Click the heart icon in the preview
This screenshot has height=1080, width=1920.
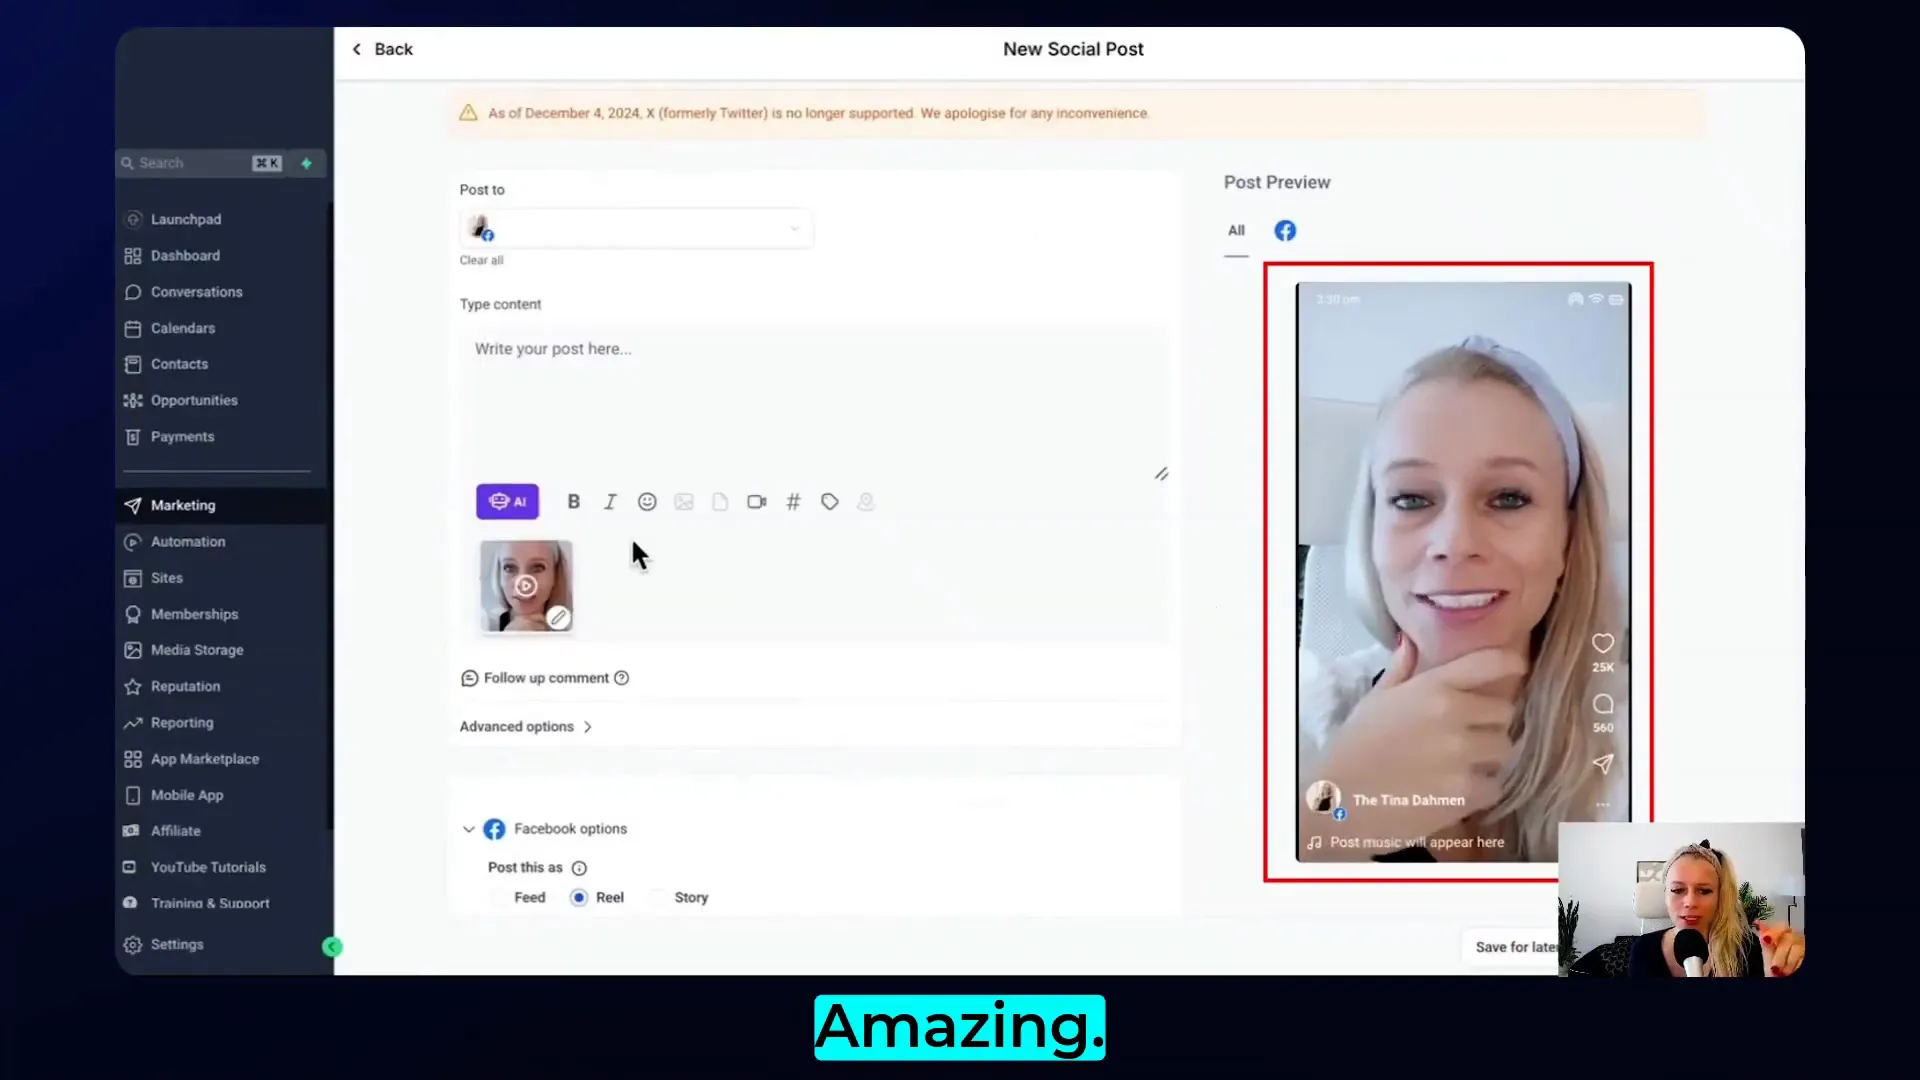(x=1603, y=643)
